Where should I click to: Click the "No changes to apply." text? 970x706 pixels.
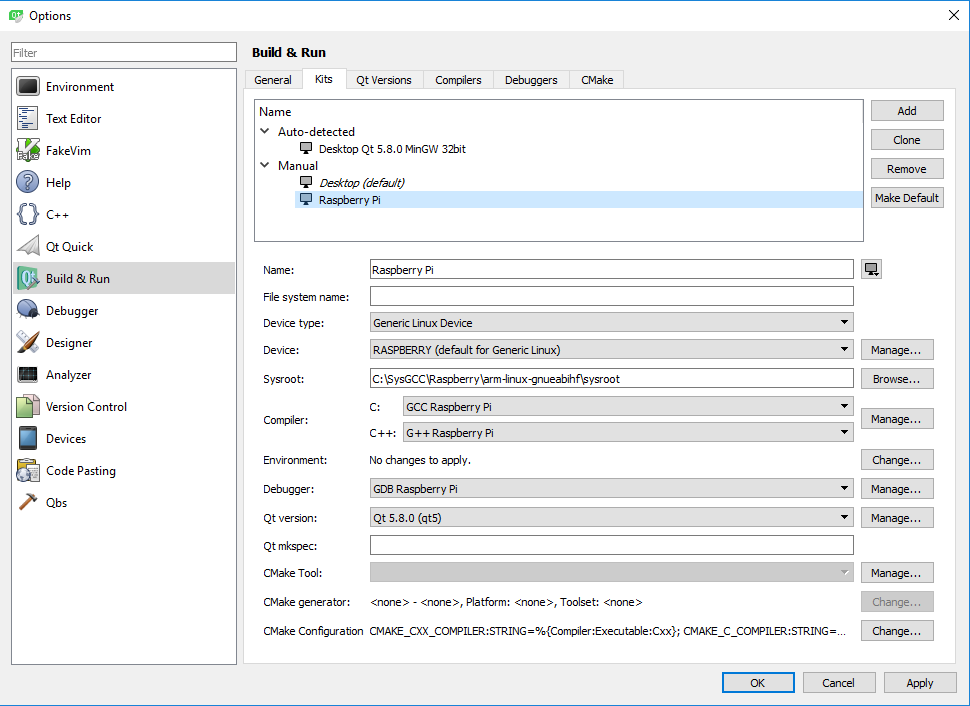tap(420, 460)
